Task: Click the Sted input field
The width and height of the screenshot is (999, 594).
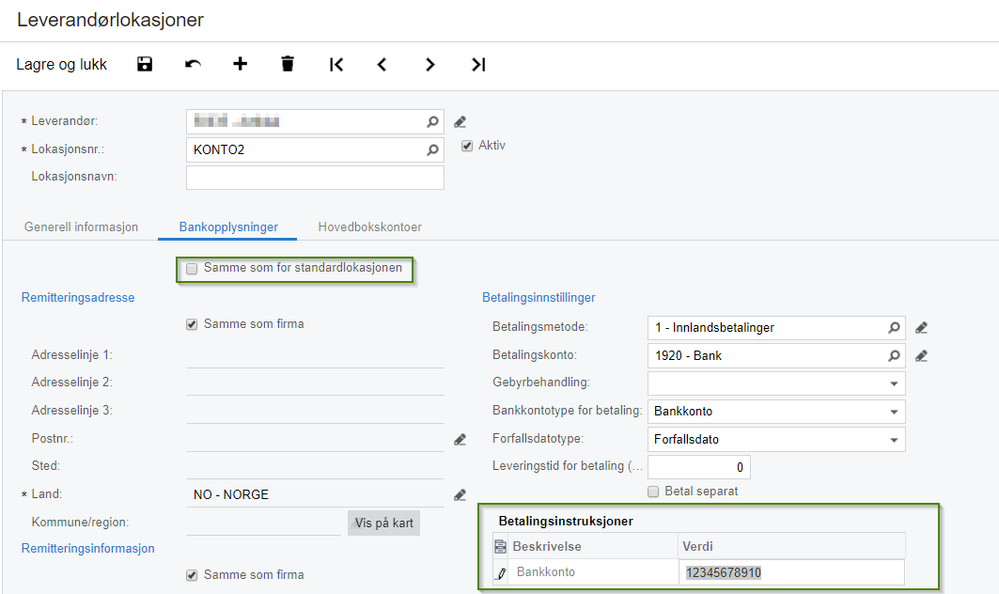Action: click(315, 467)
